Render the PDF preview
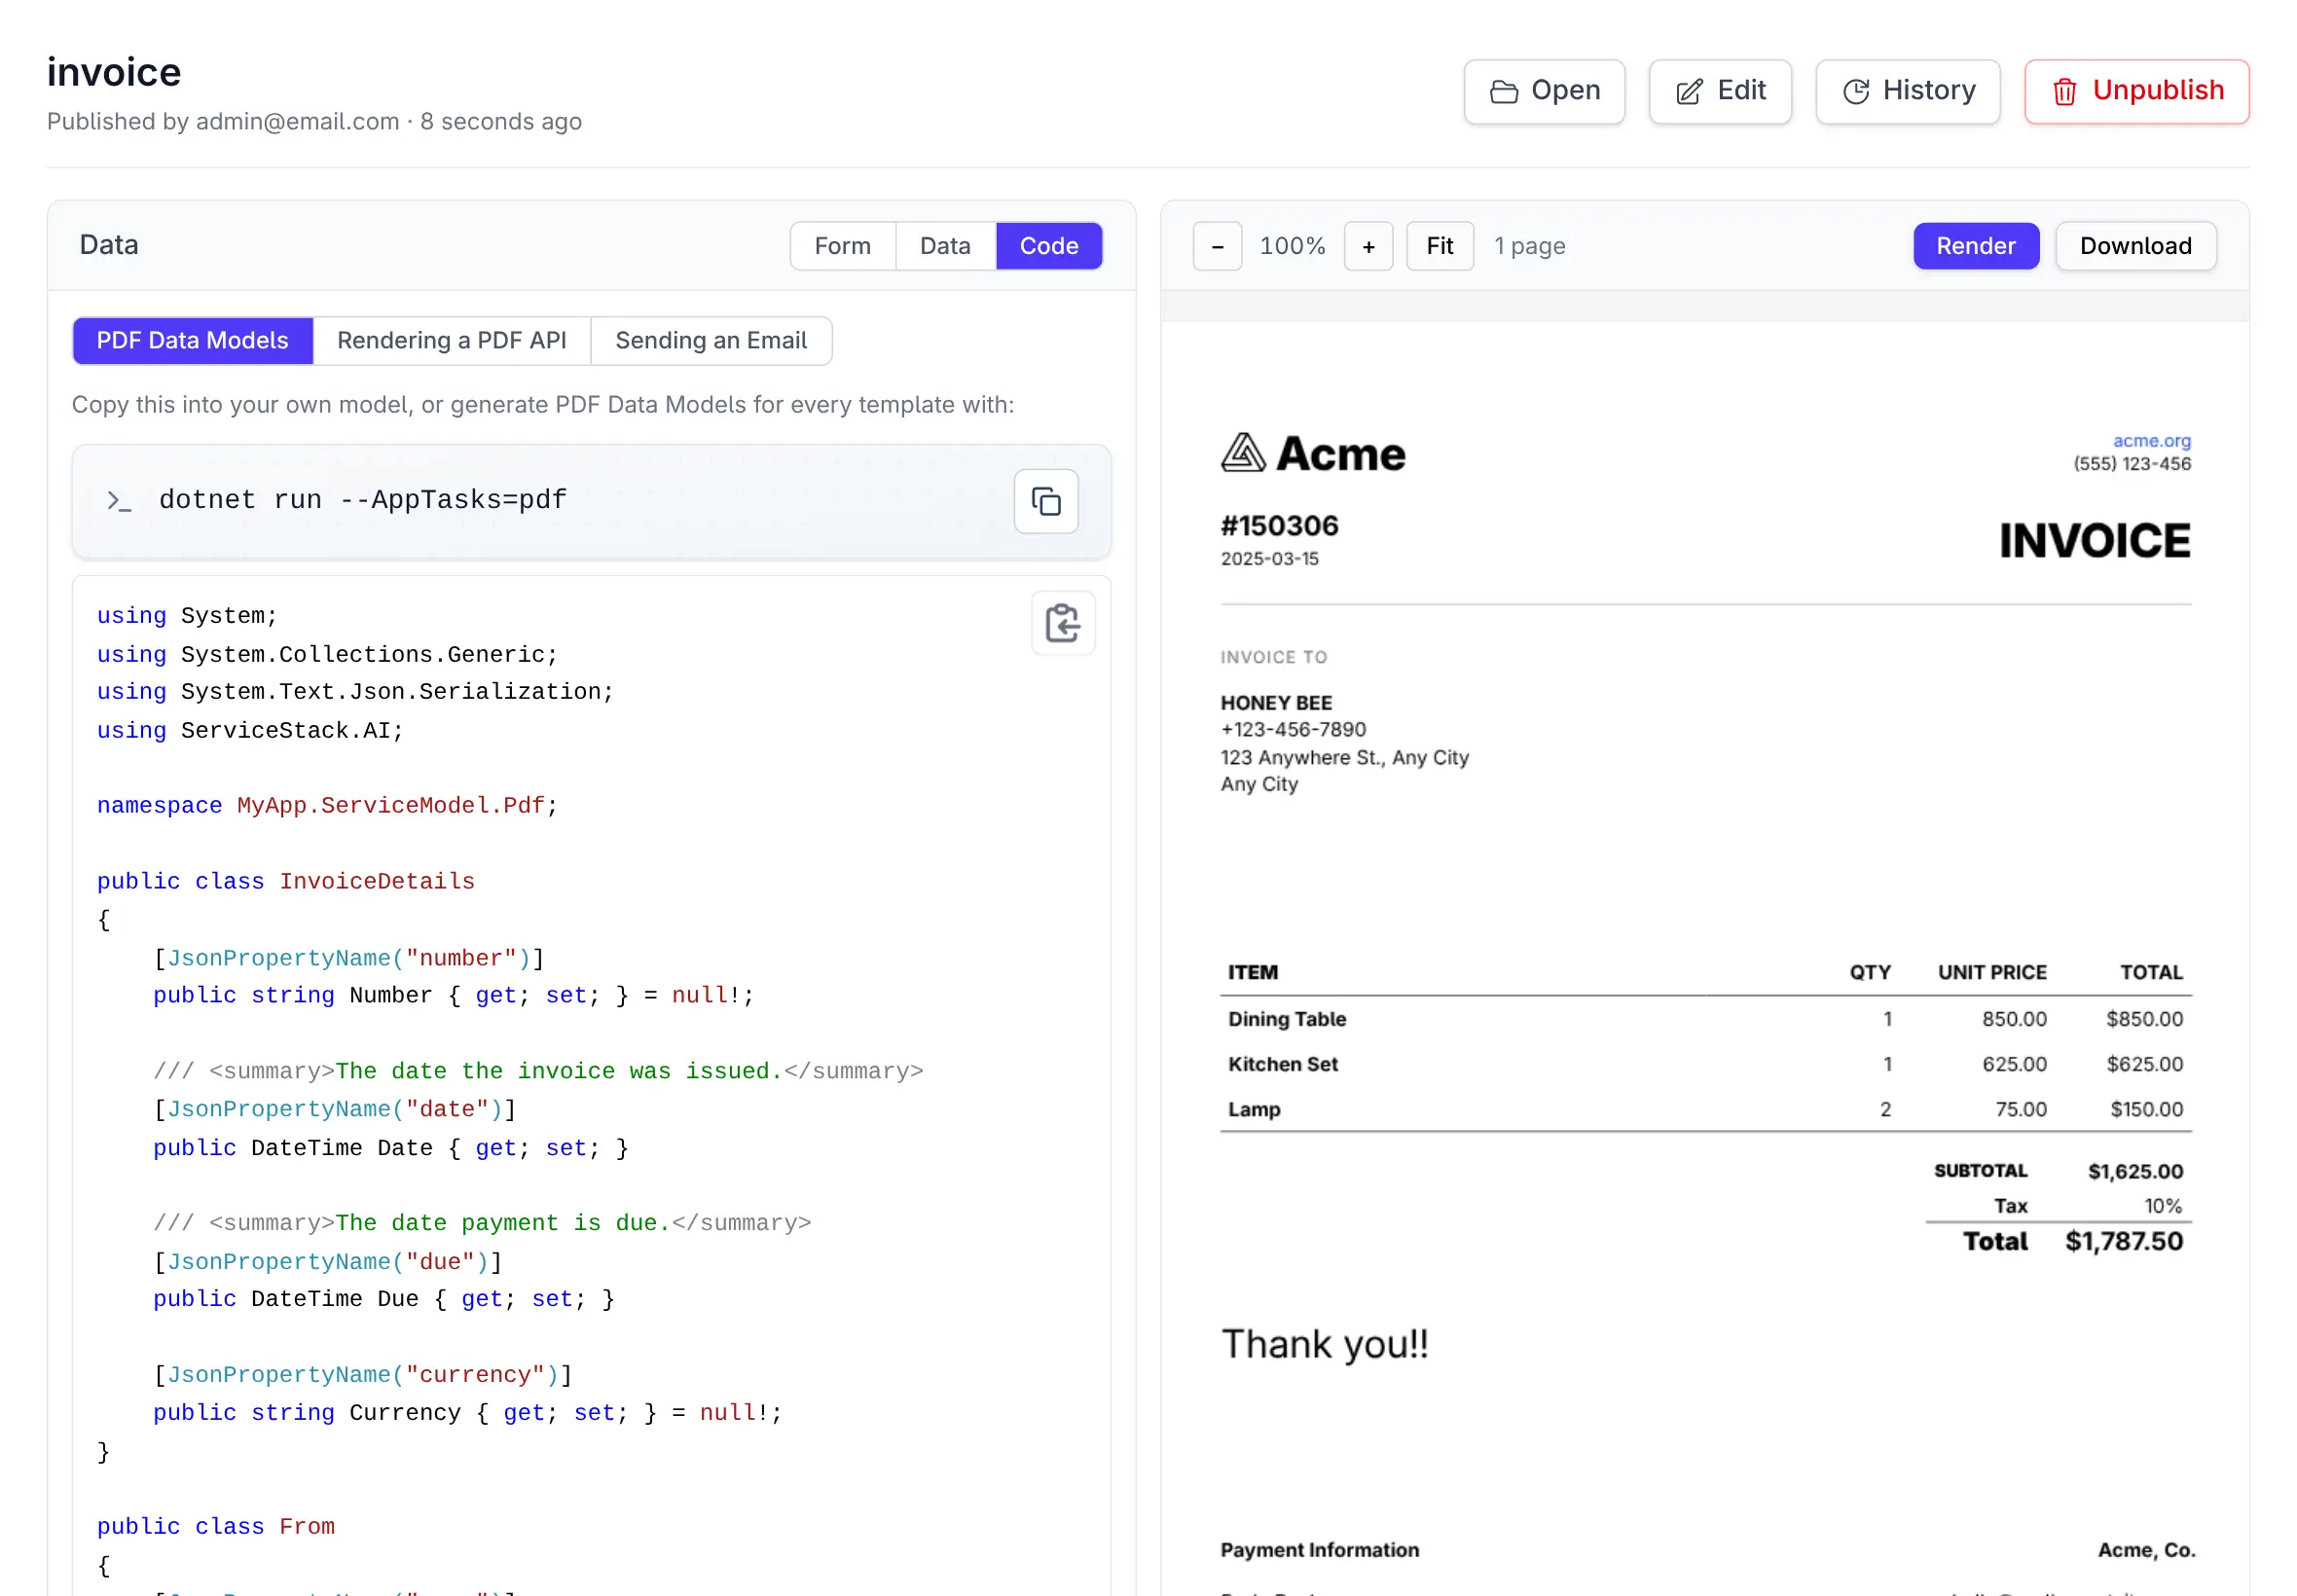 [x=1975, y=246]
